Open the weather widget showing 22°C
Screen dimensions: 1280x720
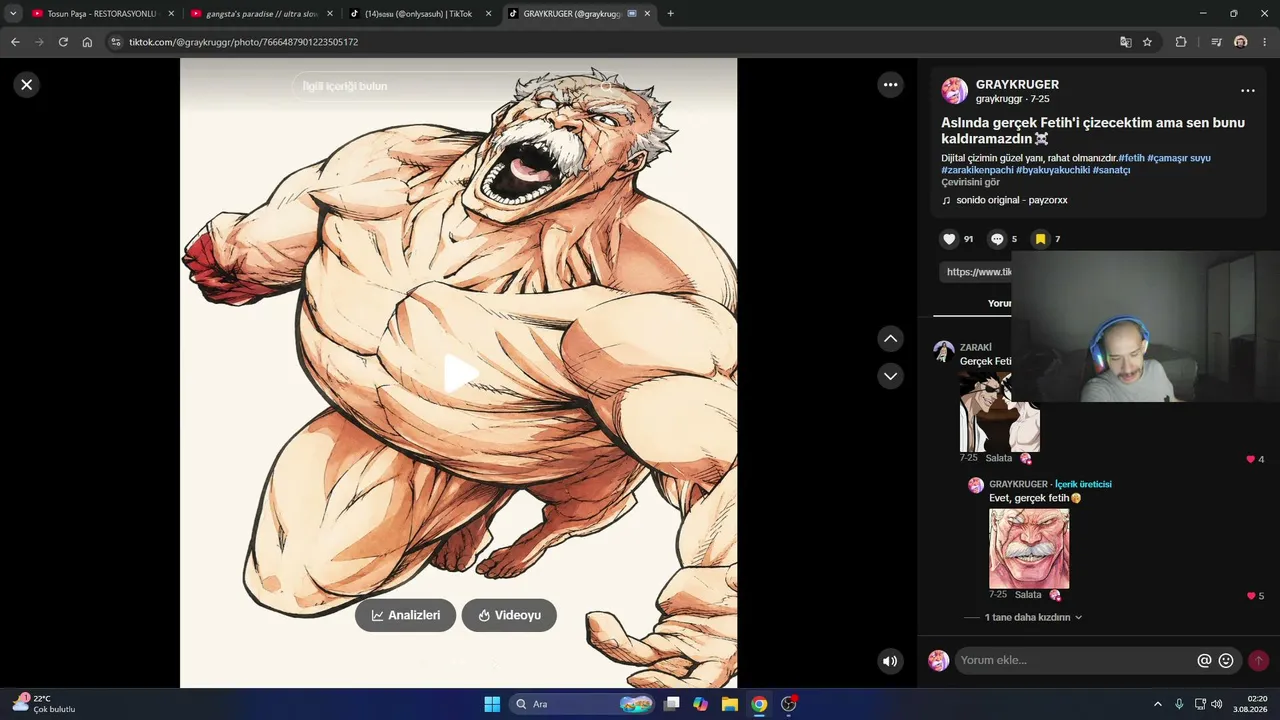point(44,704)
